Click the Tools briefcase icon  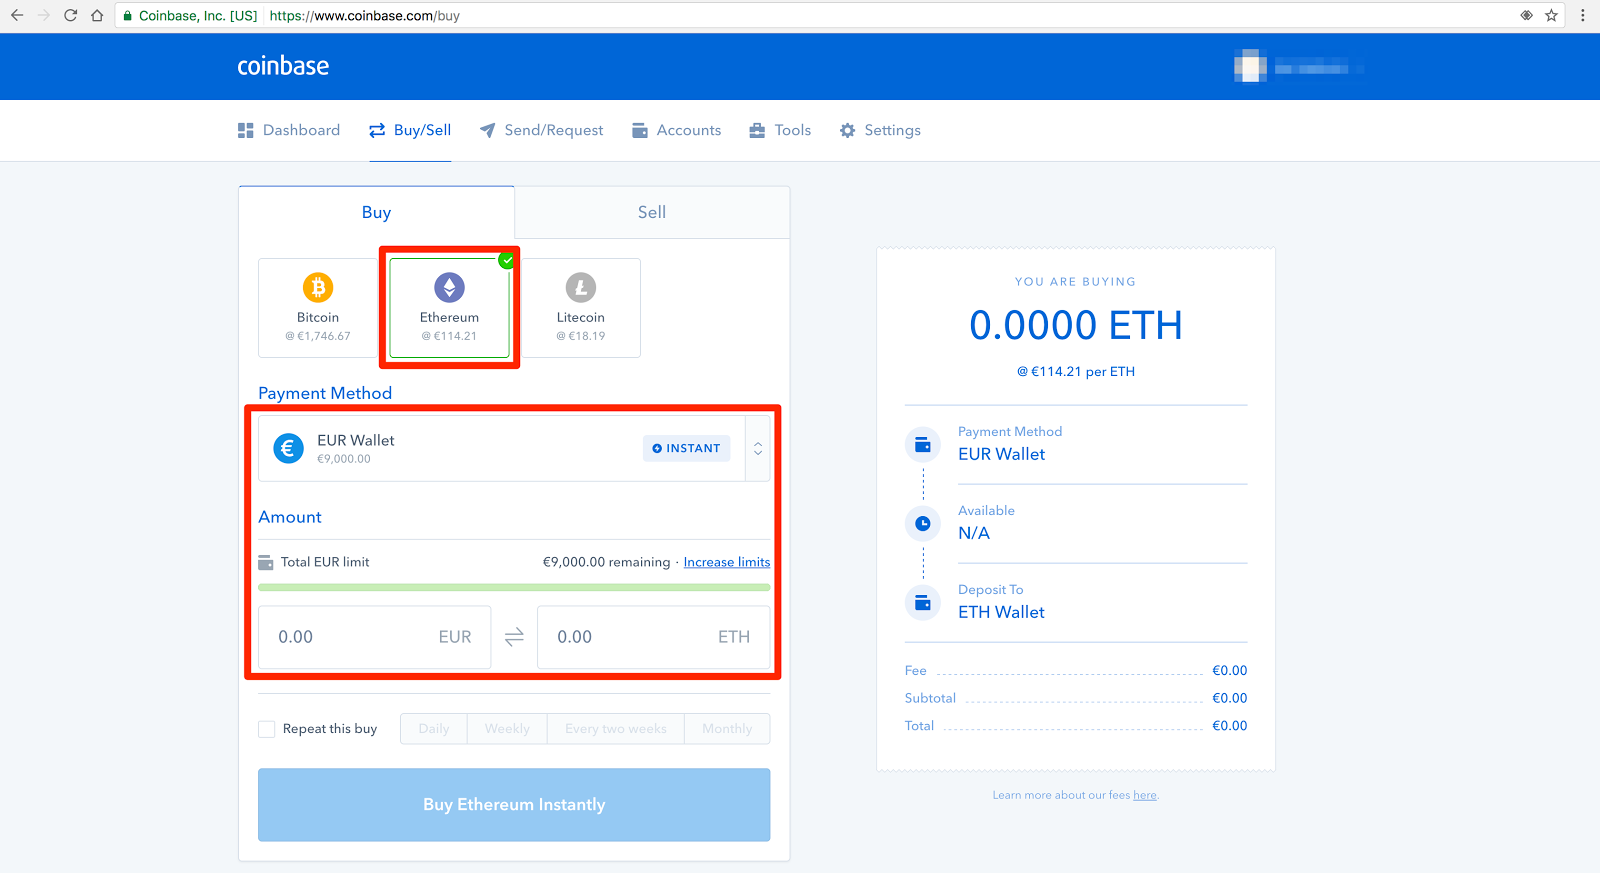[757, 130]
